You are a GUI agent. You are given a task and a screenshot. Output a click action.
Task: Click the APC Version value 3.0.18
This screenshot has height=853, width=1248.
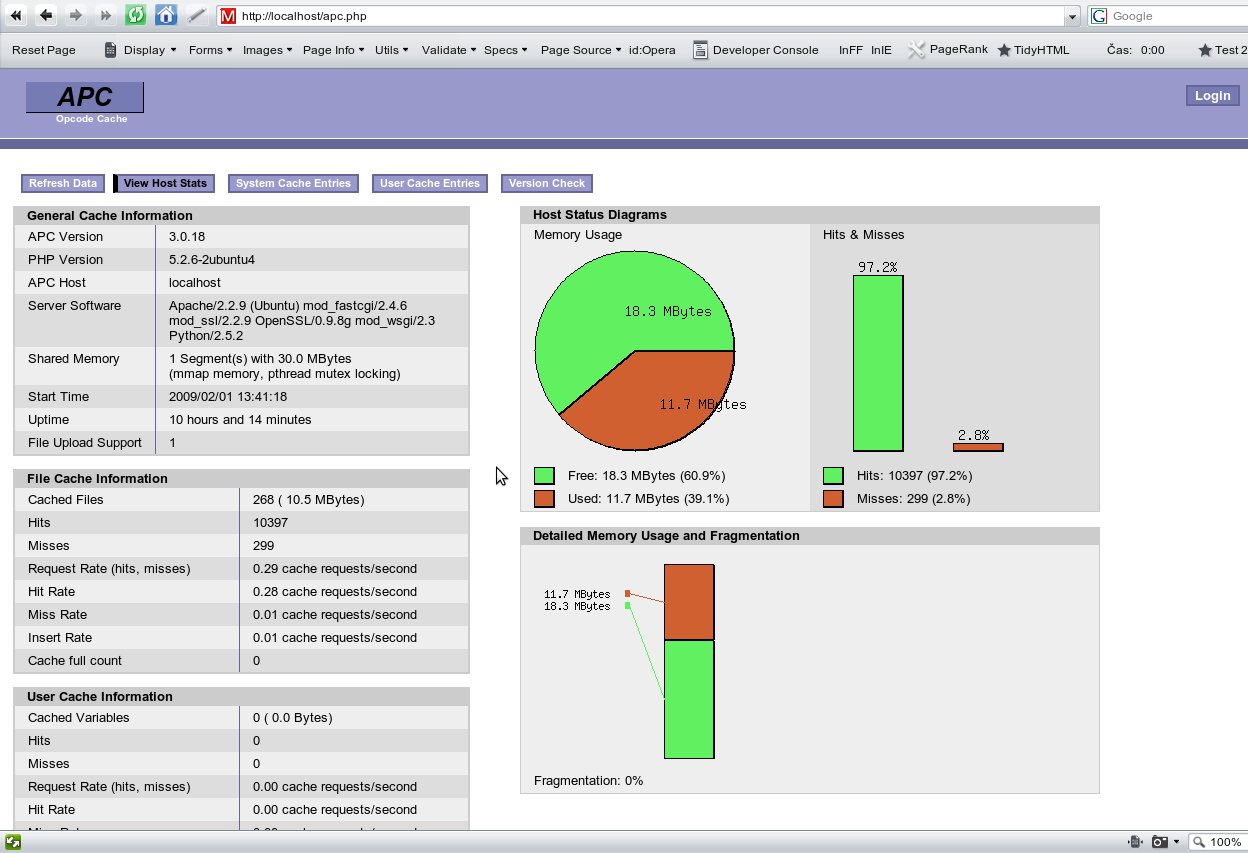click(x=187, y=237)
